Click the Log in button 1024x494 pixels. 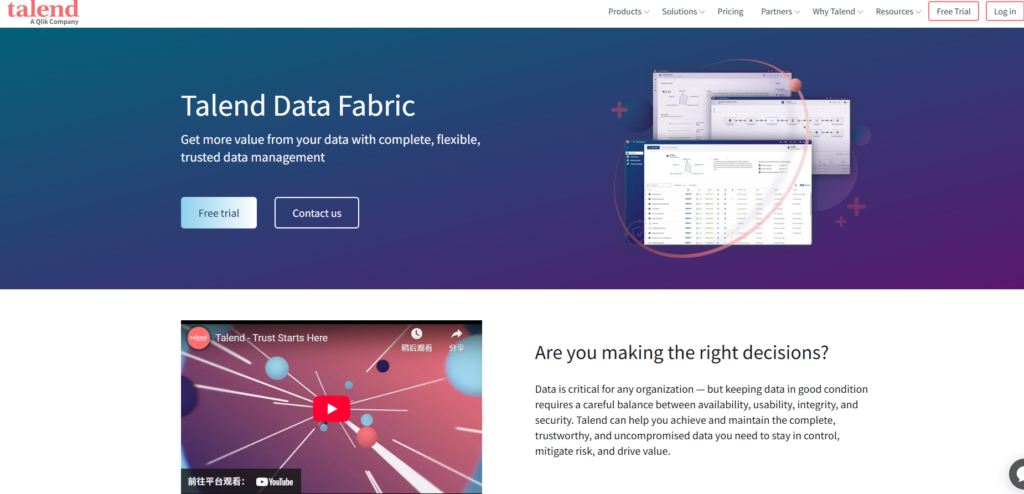tap(1004, 12)
